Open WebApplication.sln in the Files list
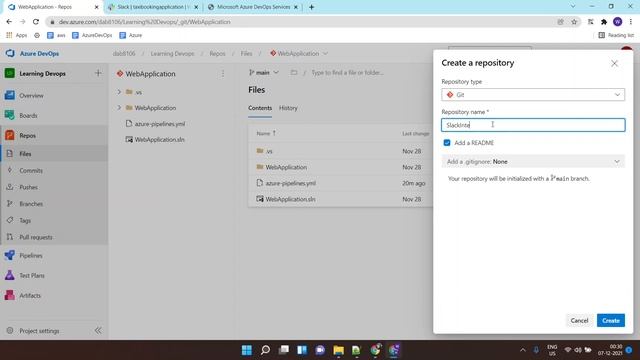Viewport: 640px width, 360px height. pos(290,199)
